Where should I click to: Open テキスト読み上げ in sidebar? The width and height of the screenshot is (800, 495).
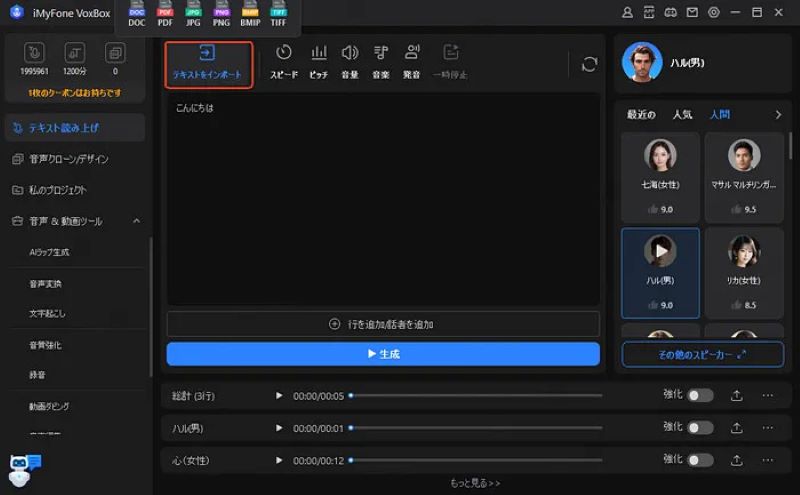pyautogui.click(x=75, y=128)
